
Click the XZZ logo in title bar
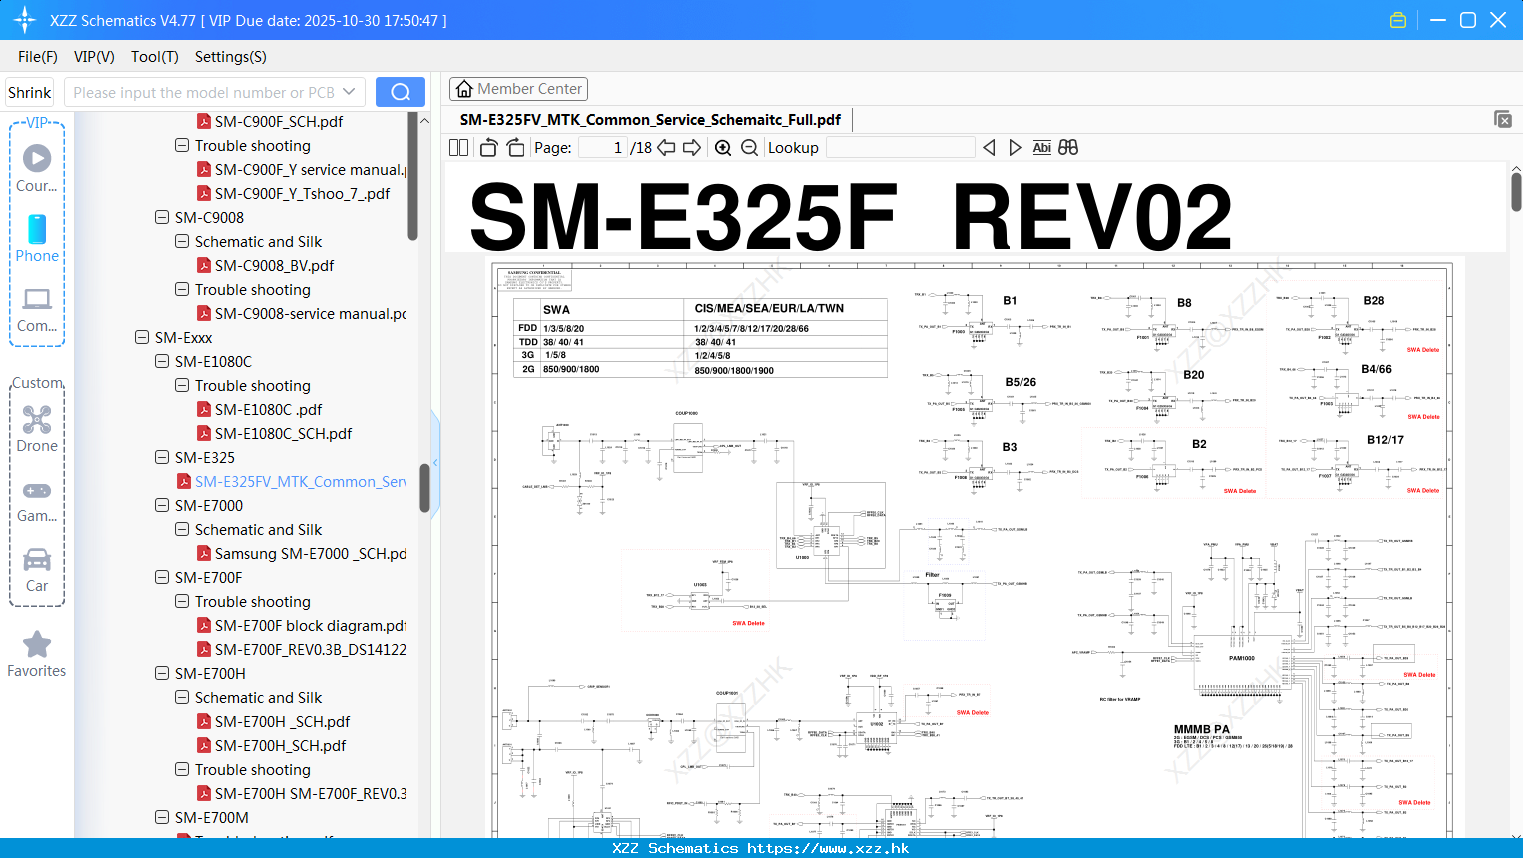25,20
